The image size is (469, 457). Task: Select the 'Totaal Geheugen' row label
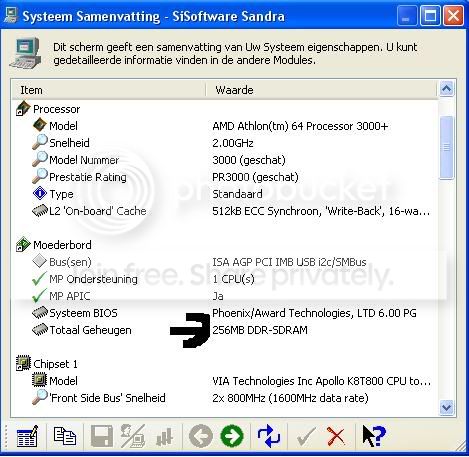tap(90, 330)
